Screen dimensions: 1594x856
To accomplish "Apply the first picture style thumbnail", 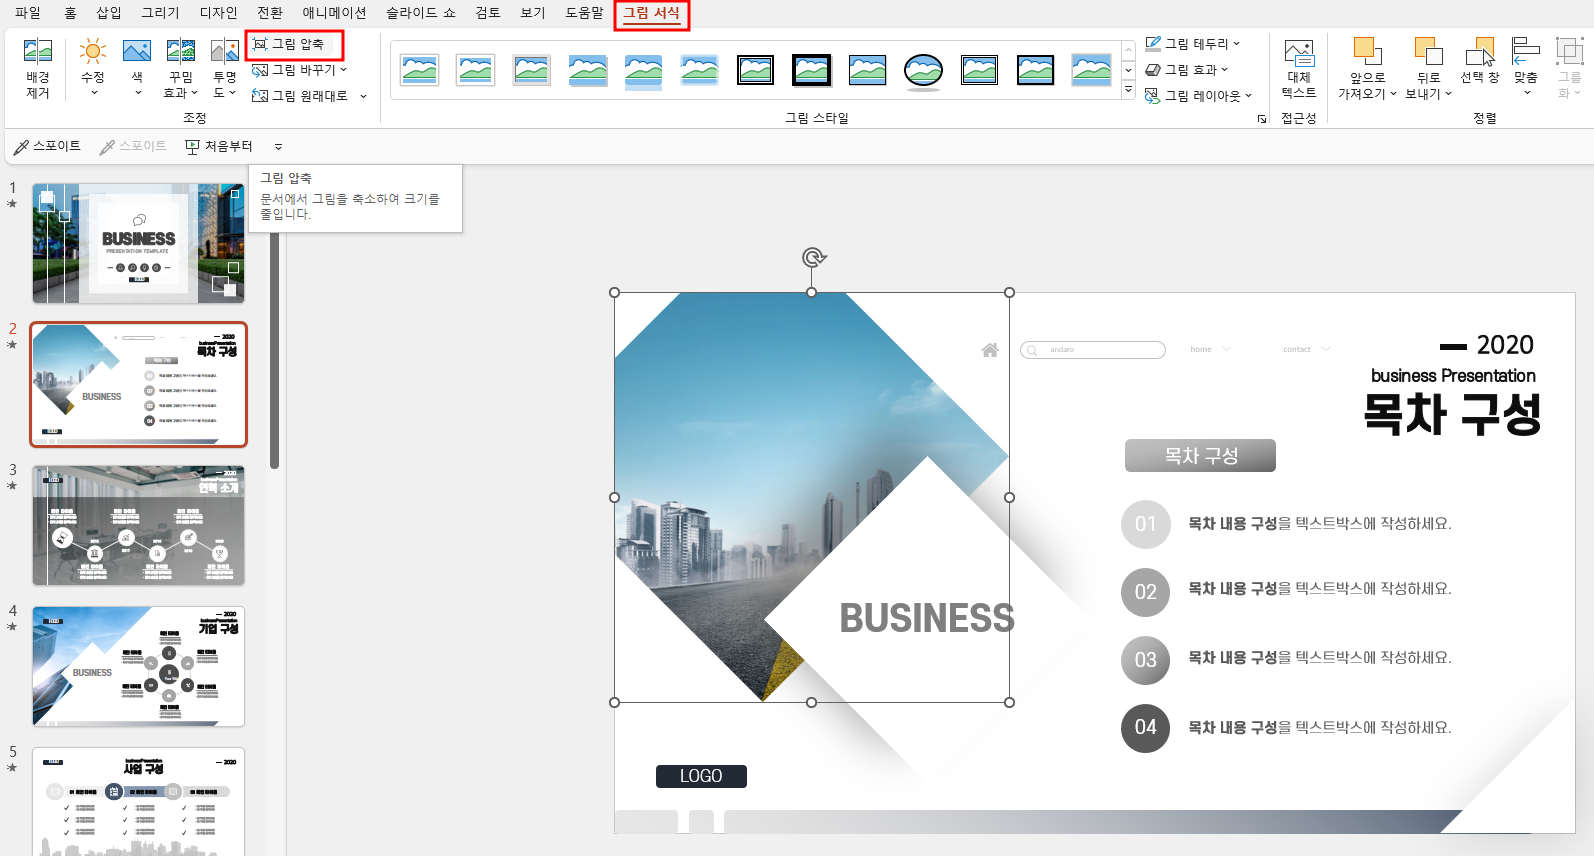I will click(420, 70).
